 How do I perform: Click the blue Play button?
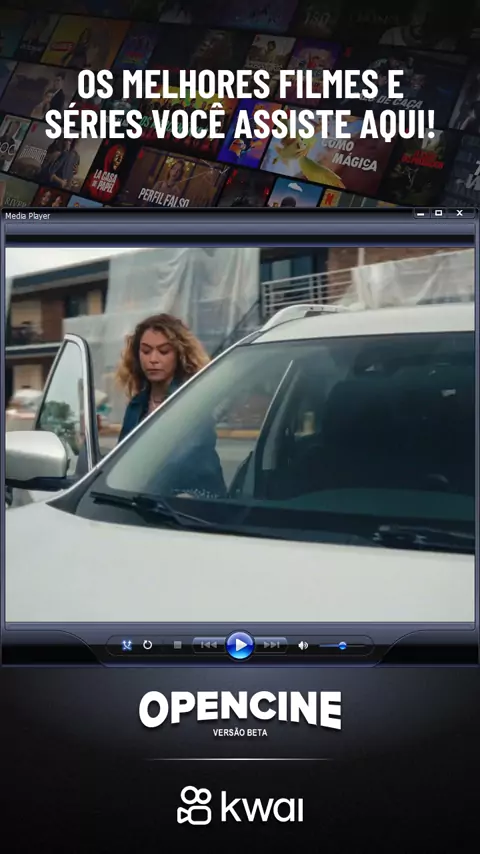[240, 645]
